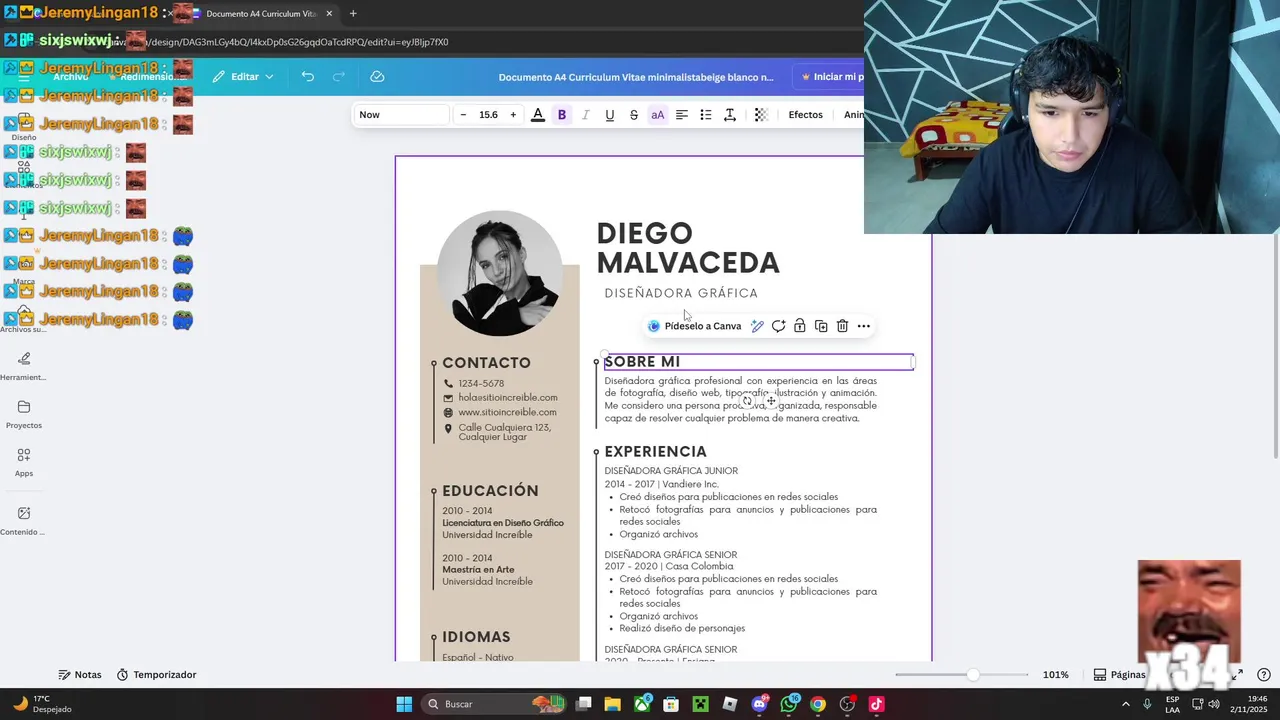Click the document title in header
Image resolution: width=1280 pixels, height=720 pixels.
coord(636,77)
